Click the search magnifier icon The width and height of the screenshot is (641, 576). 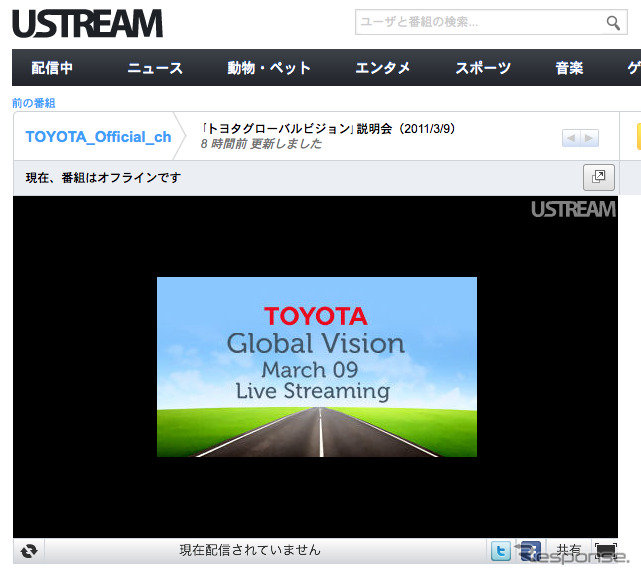pos(613,22)
